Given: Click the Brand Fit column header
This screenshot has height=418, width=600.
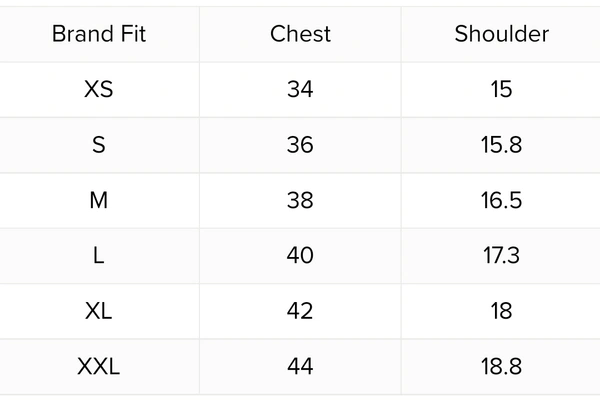Looking at the screenshot, I should tap(99, 34).
